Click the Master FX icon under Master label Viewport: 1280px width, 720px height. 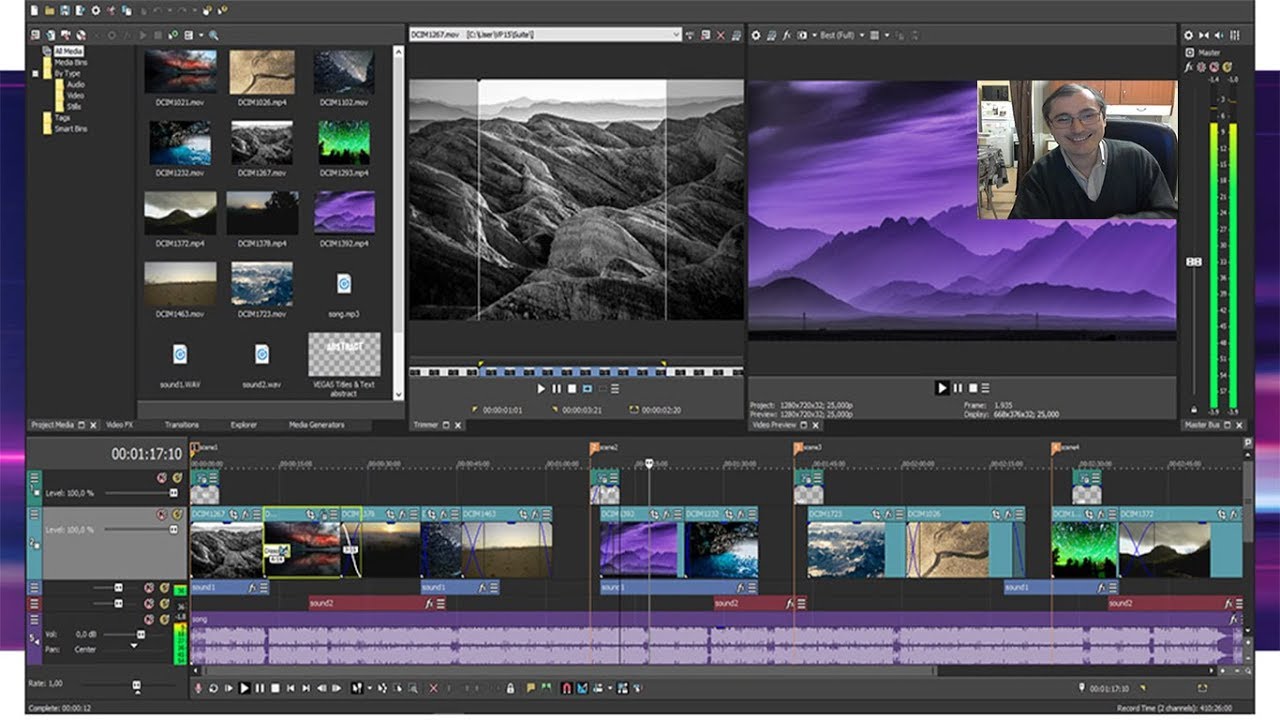1188,68
